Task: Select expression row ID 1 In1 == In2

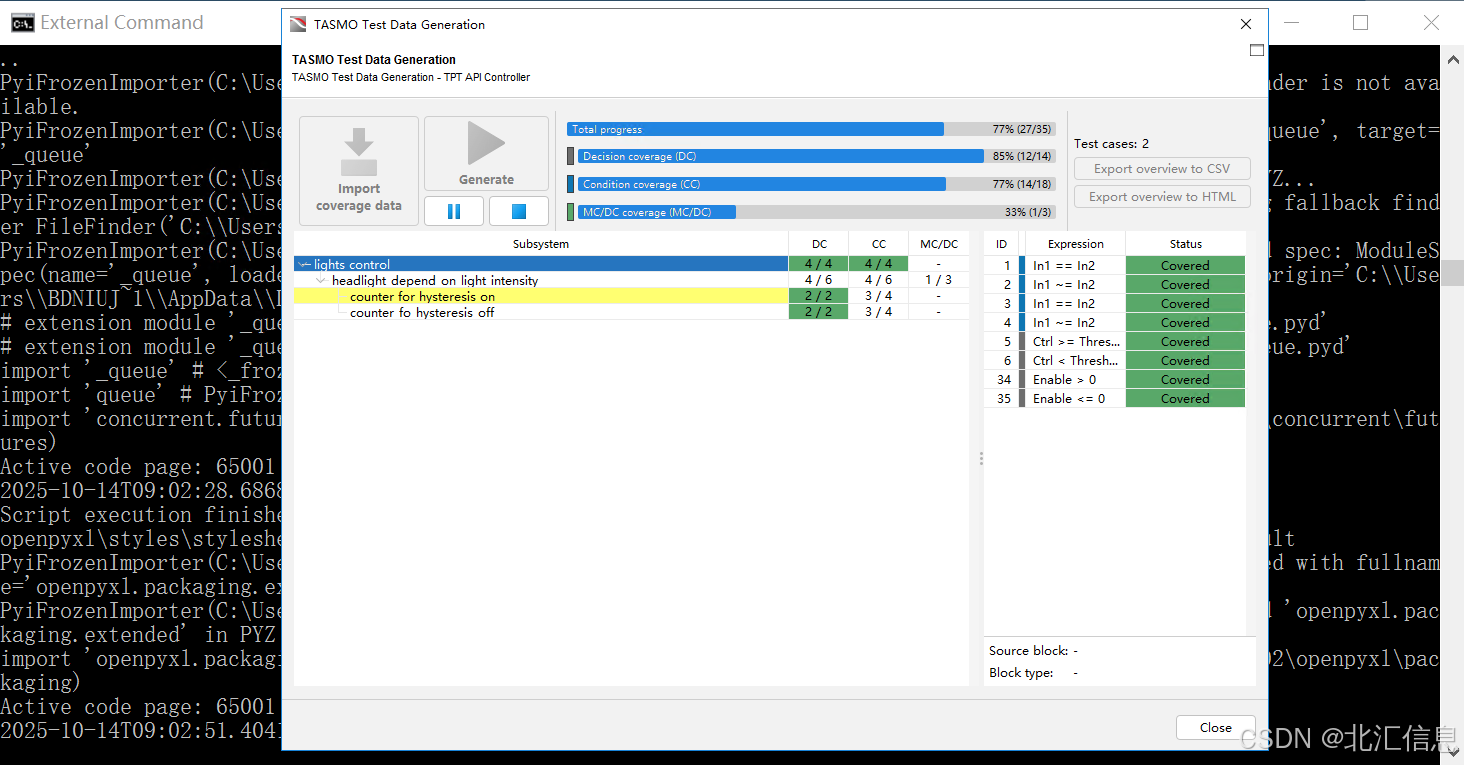Action: (1115, 265)
